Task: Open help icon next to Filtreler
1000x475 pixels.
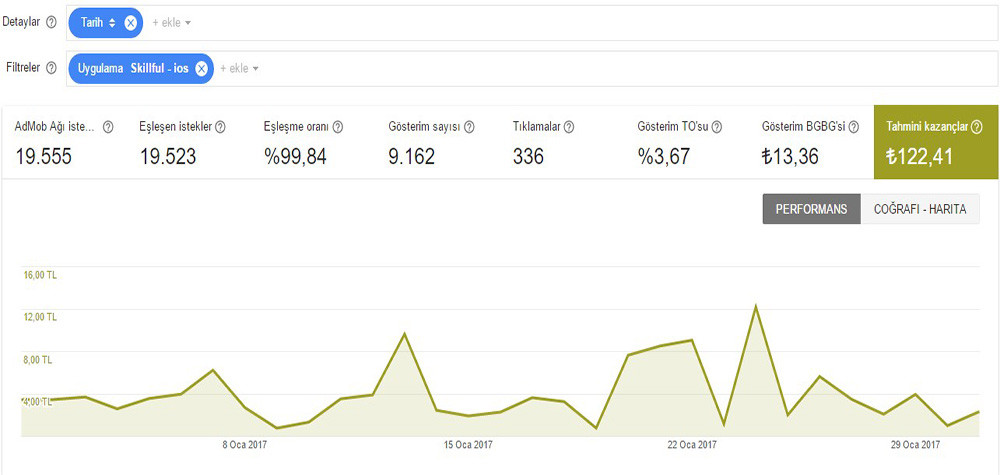Action: [x=52, y=68]
